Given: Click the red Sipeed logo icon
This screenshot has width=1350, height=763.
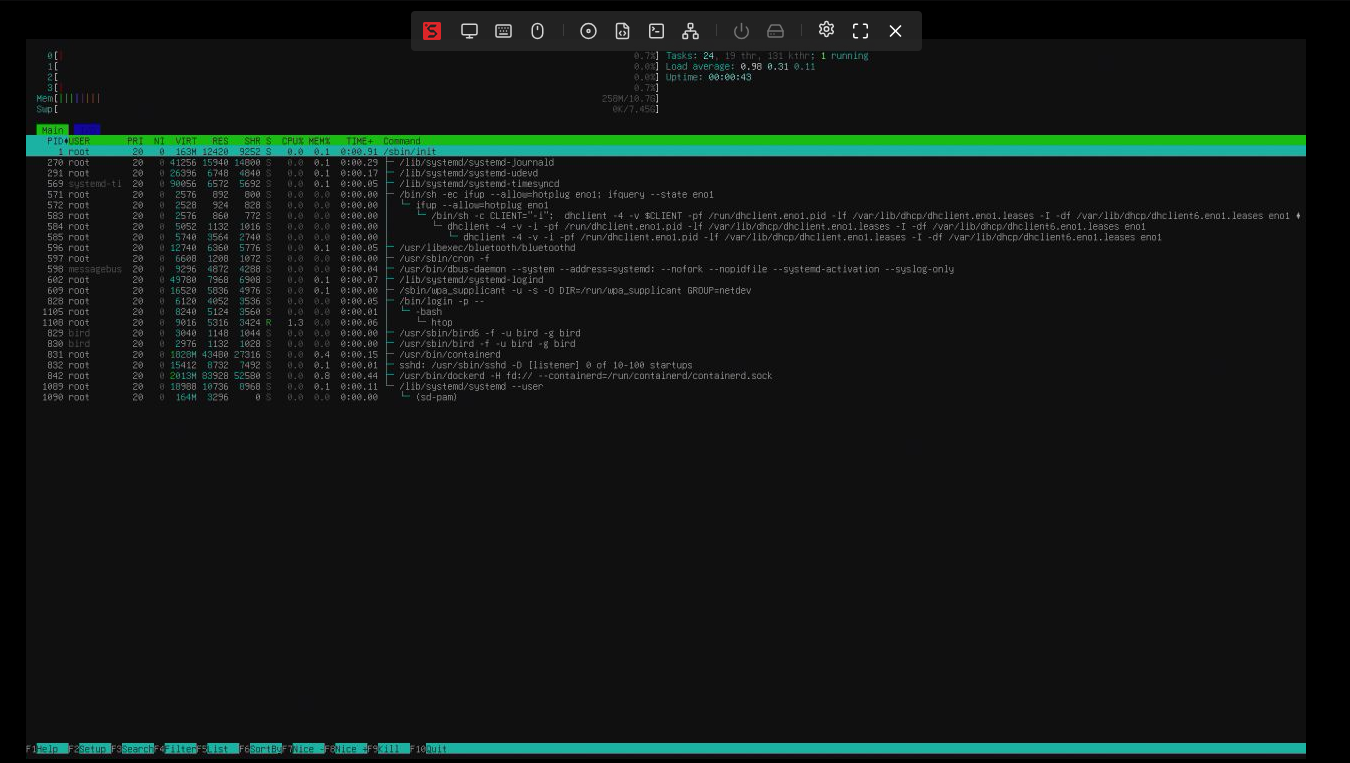Looking at the screenshot, I should [432, 31].
